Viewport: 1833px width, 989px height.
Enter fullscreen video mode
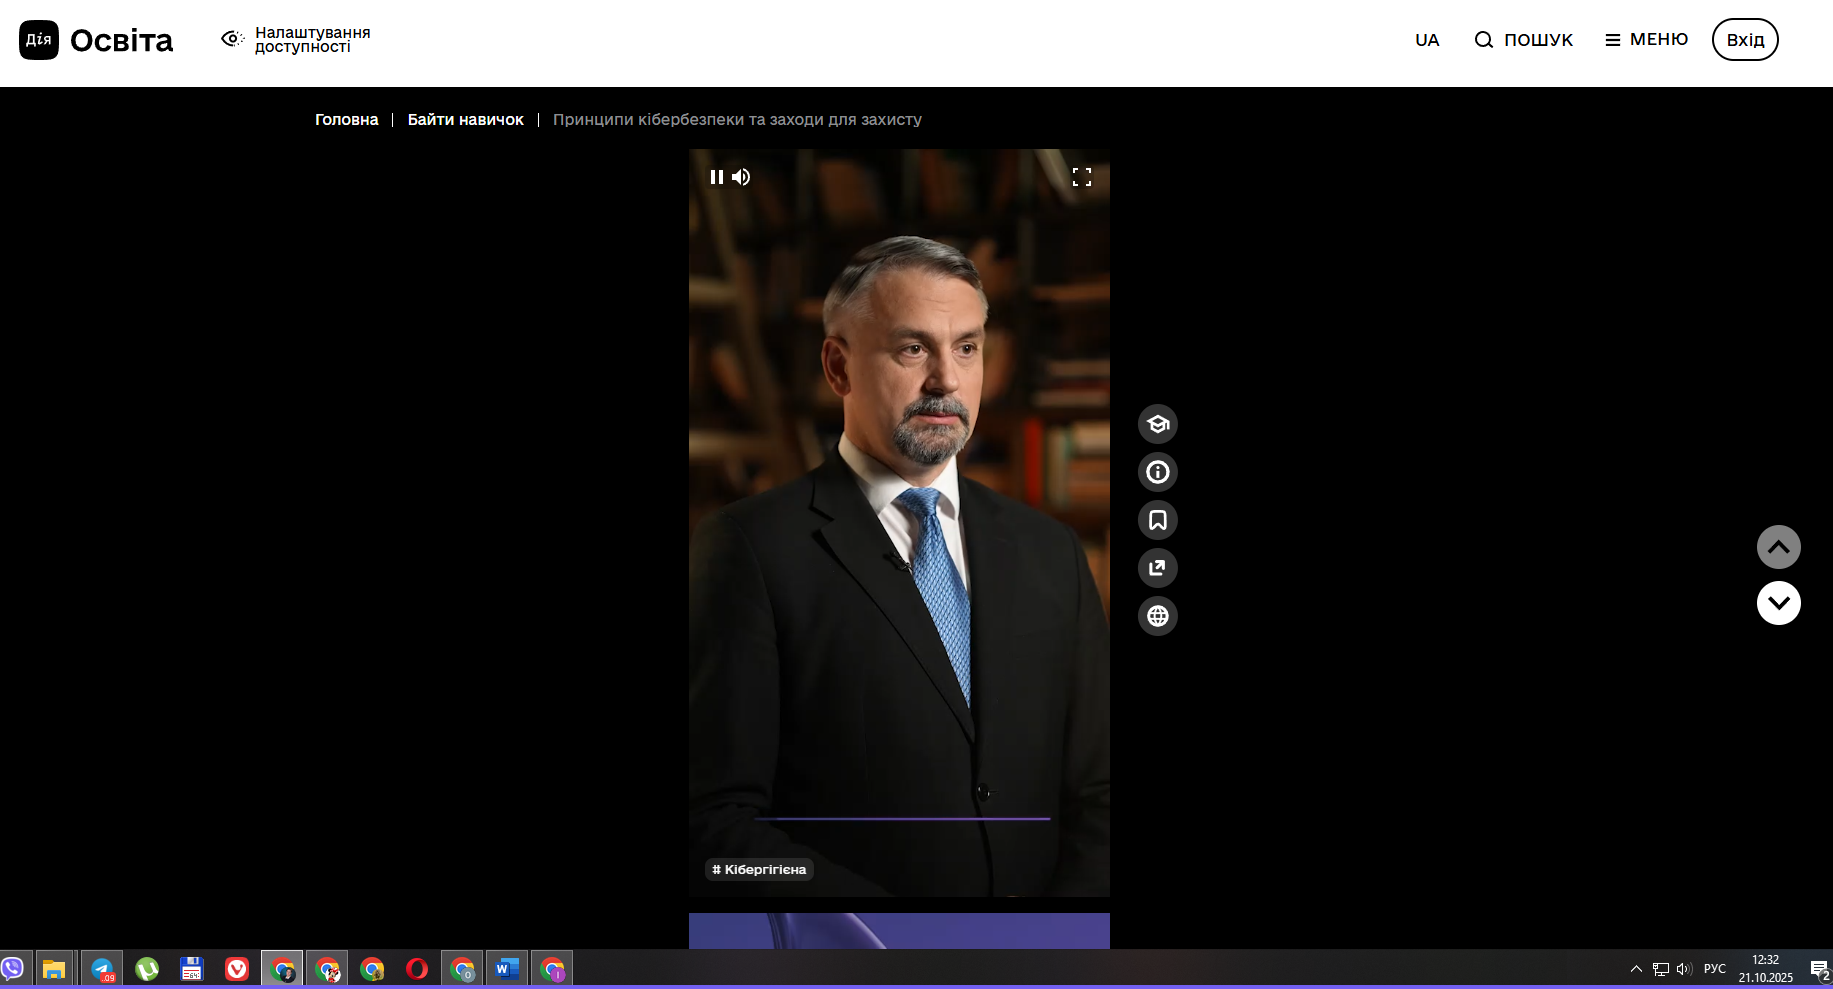pyautogui.click(x=1081, y=177)
